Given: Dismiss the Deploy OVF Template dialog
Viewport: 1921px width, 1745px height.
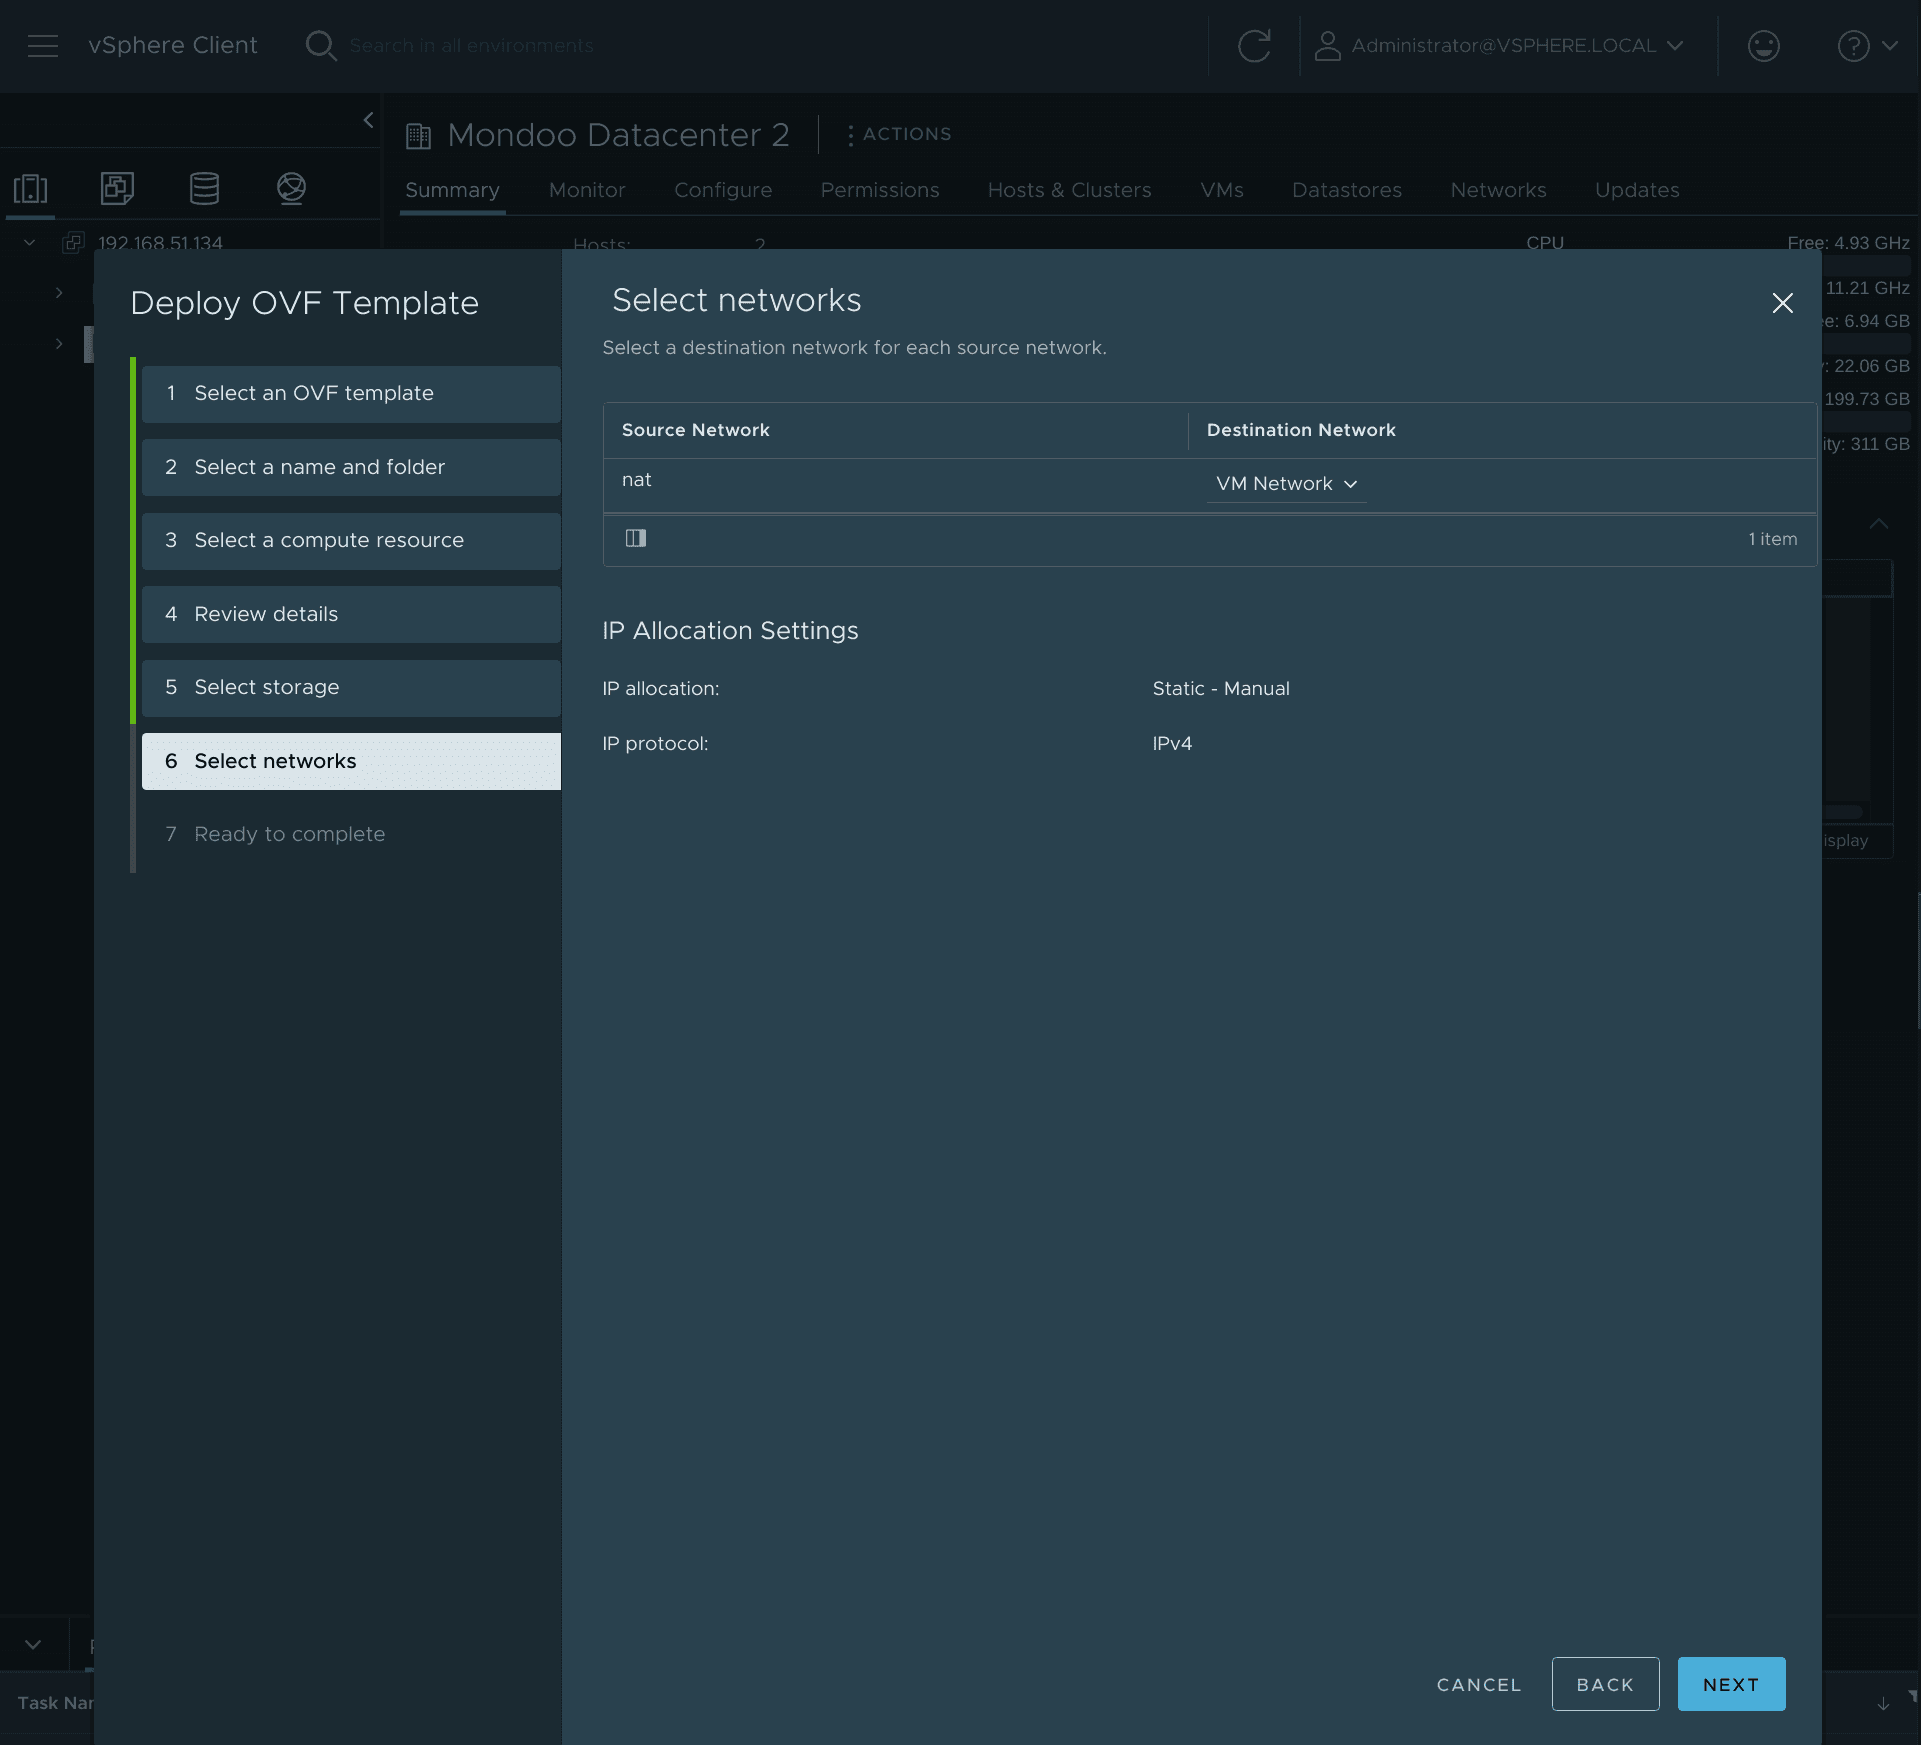Looking at the screenshot, I should pyautogui.click(x=1783, y=303).
